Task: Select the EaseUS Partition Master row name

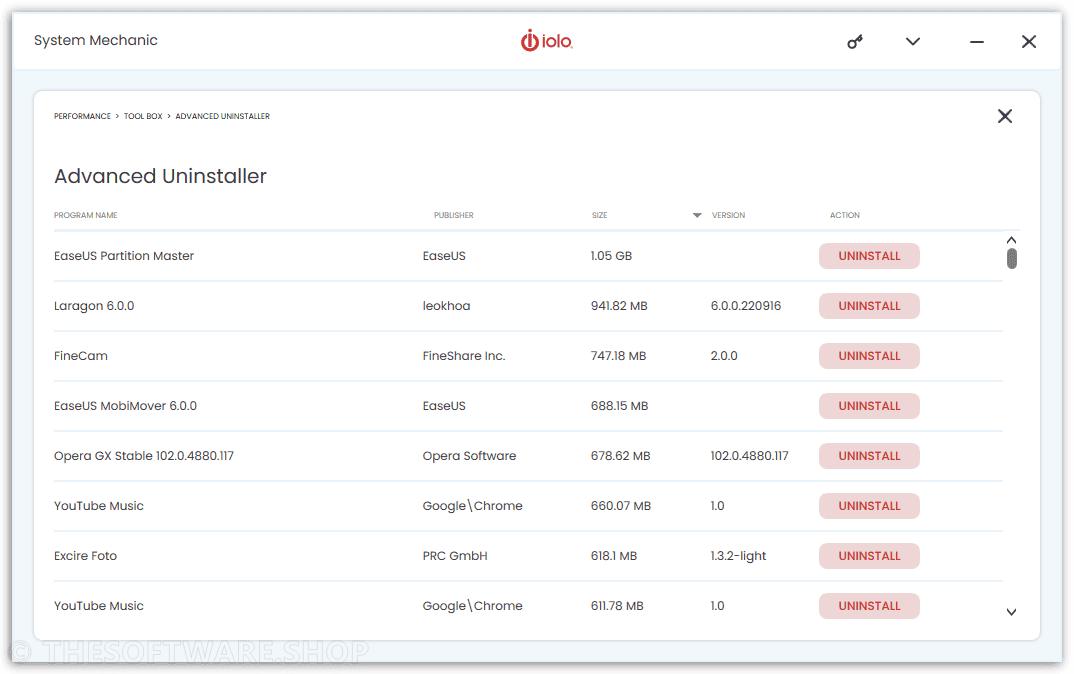Action: pyautogui.click(x=124, y=256)
